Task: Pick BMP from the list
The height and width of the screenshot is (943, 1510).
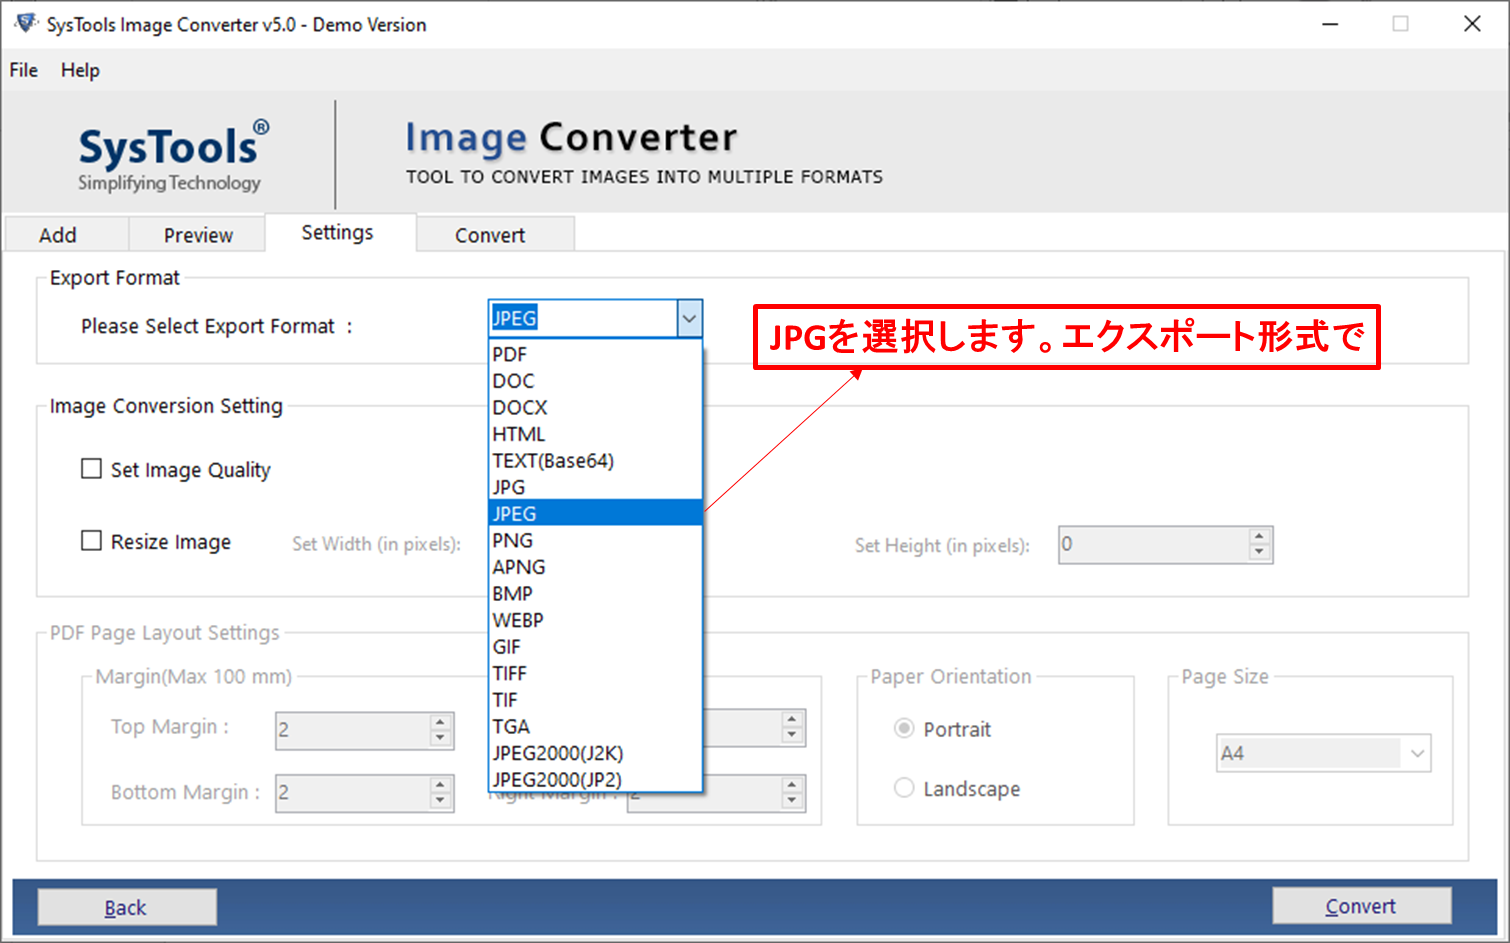Action: [x=595, y=593]
